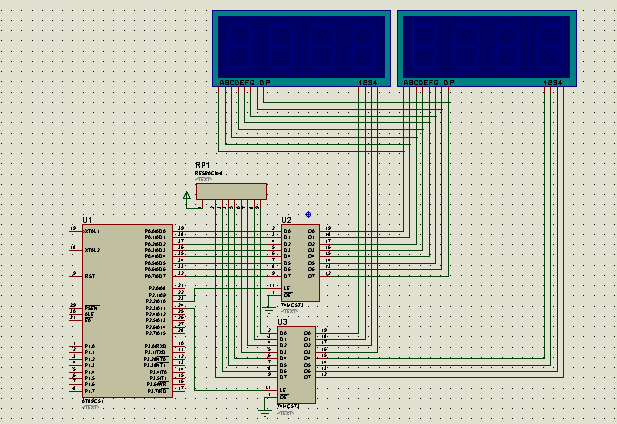Click the blue origin marker near U2
The height and width of the screenshot is (424, 617).
308,214
